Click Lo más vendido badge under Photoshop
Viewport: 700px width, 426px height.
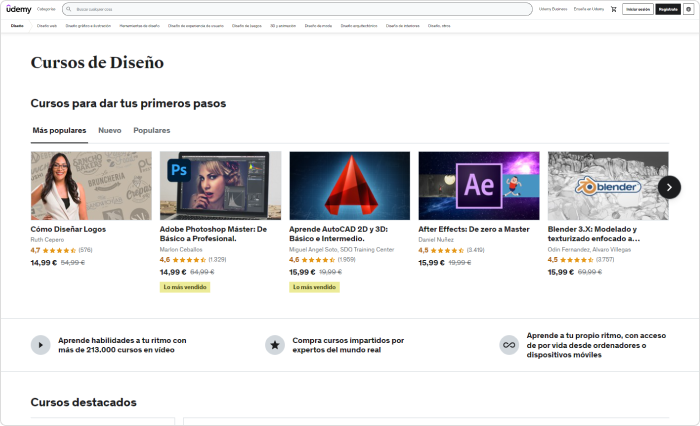(185, 287)
